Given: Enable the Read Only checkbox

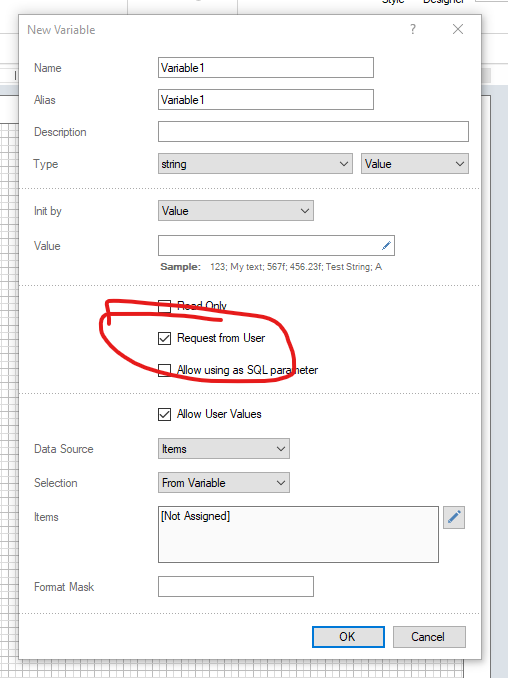Looking at the screenshot, I should point(164,306).
